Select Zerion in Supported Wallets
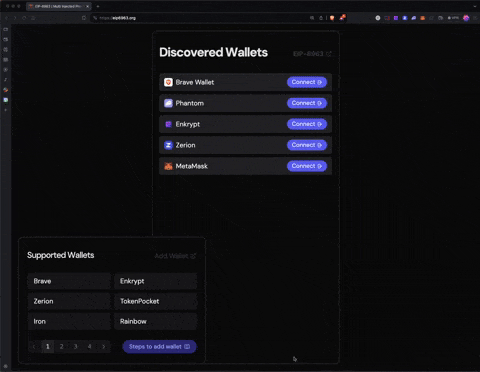The image size is (480, 372). [x=69, y=301]
